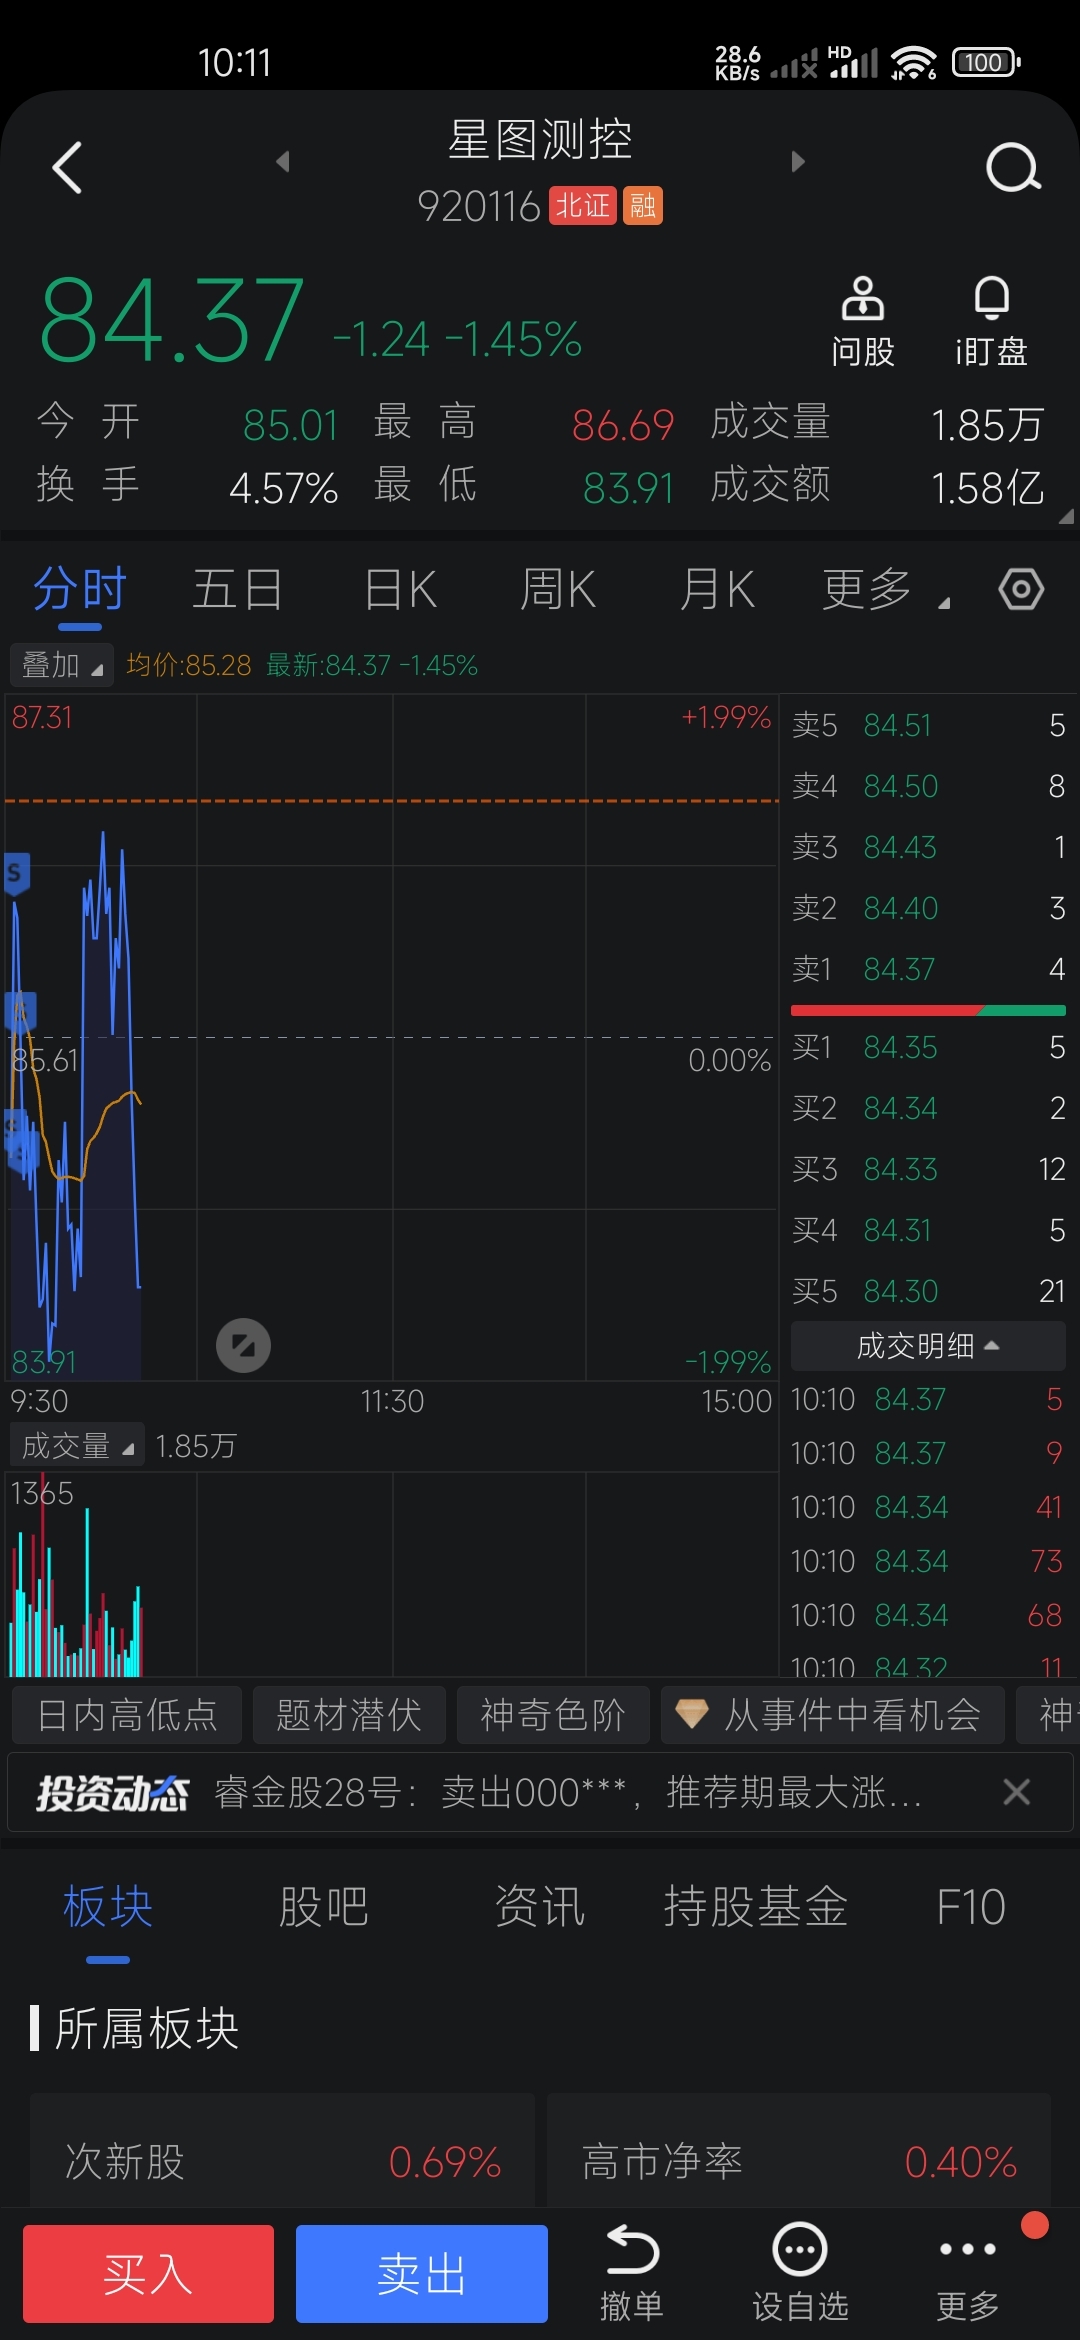1080x2340 pixels.
Task: Tap the 神奇色阶 chip
Action: click(553, 1715)
